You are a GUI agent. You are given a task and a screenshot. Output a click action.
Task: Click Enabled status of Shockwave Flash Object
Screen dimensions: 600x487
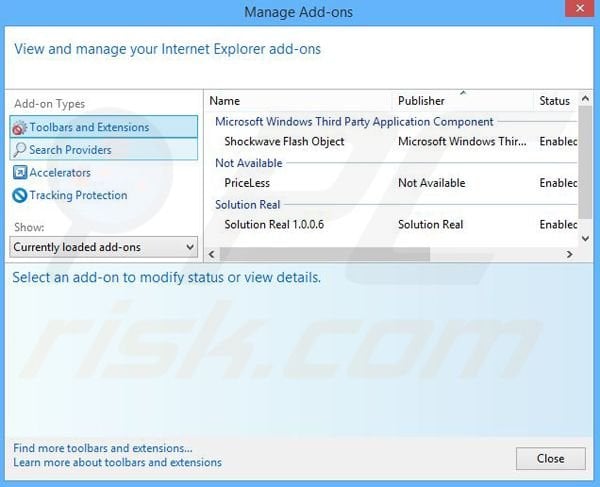click(558, 142)
